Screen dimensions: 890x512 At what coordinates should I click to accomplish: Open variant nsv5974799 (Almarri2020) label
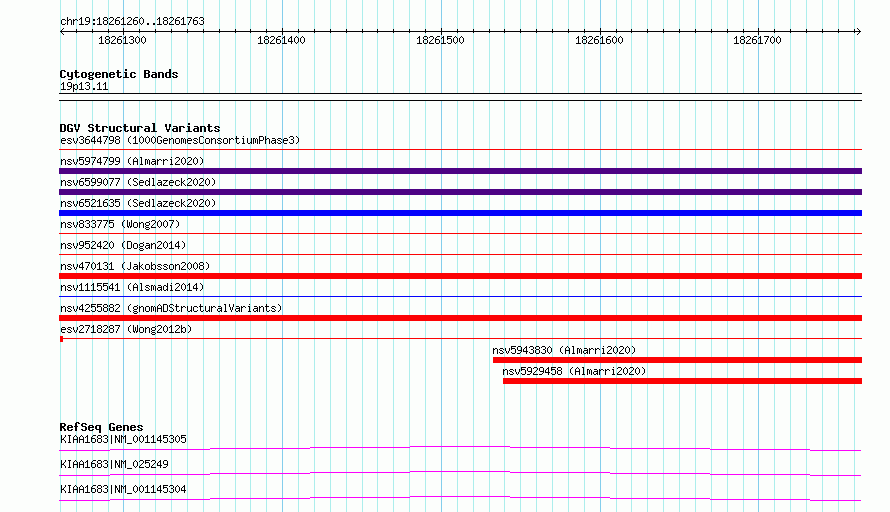coord(132,161)
